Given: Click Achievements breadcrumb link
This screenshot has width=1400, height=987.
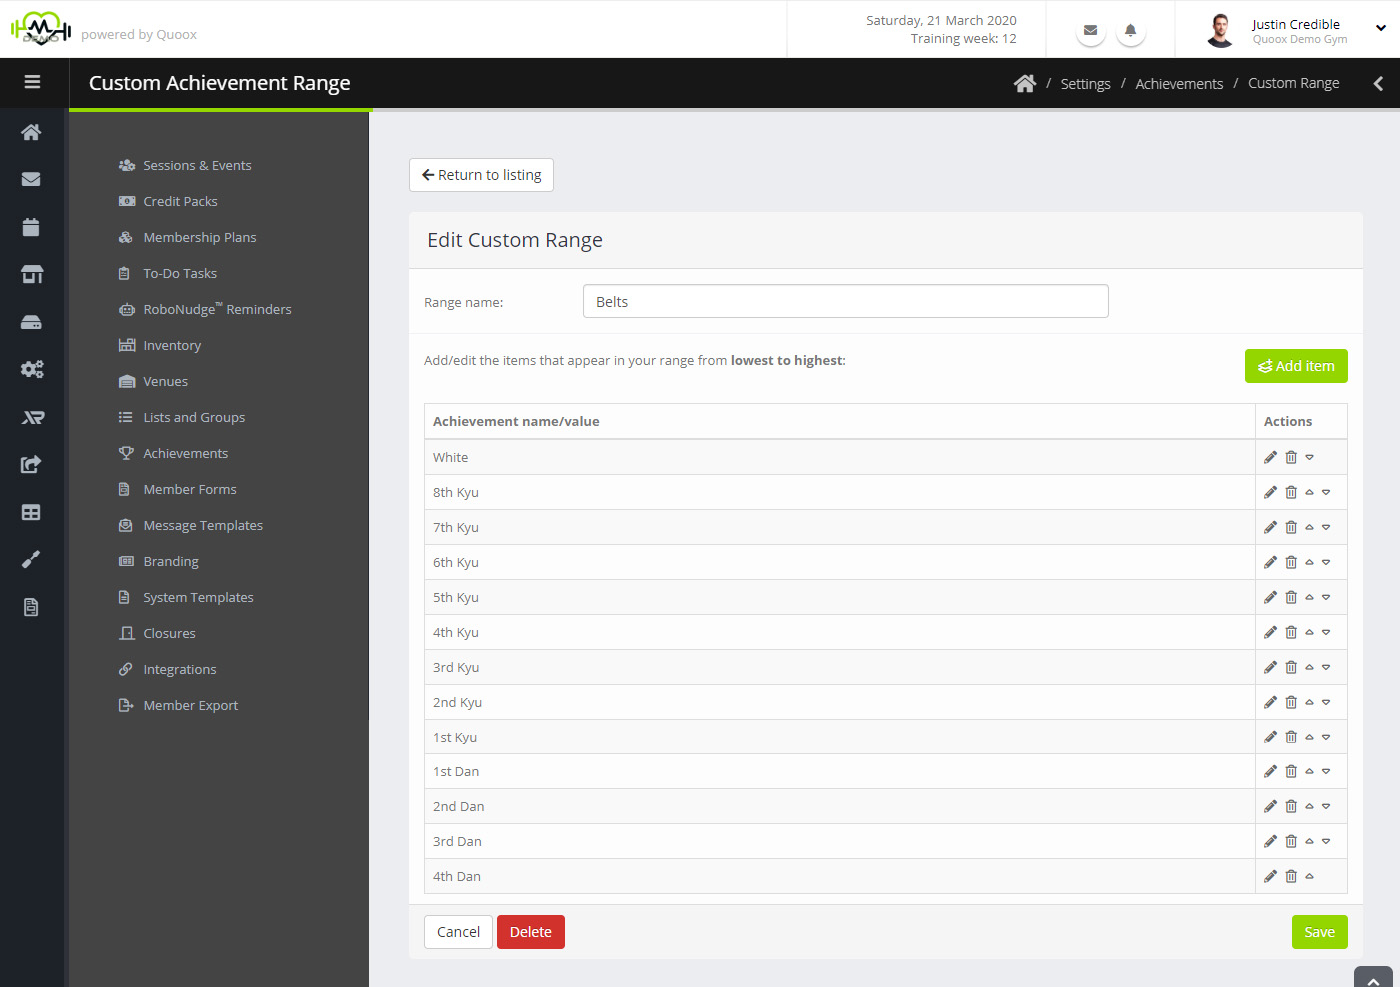Looking at the screenshot, I should pyautogui.click(x=1179, y=84).
